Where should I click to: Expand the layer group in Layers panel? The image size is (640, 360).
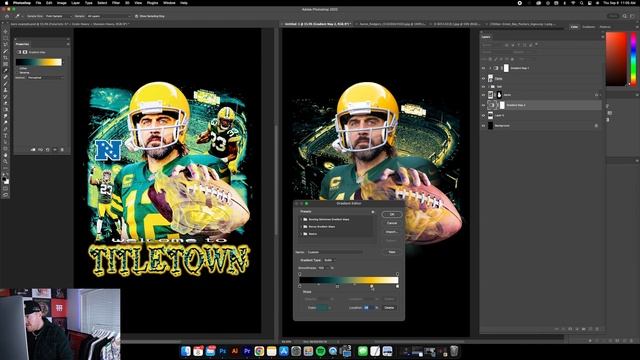pyautogui.click(x=489, y=87)
